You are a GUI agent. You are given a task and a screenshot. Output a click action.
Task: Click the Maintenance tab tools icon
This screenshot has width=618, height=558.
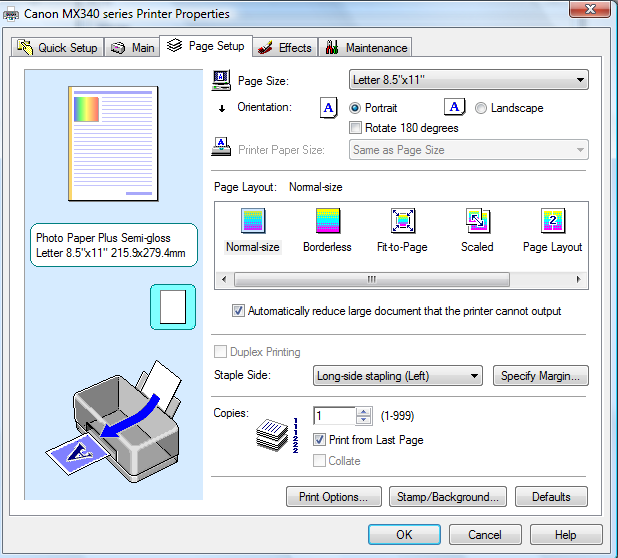(x=332, y=47)
